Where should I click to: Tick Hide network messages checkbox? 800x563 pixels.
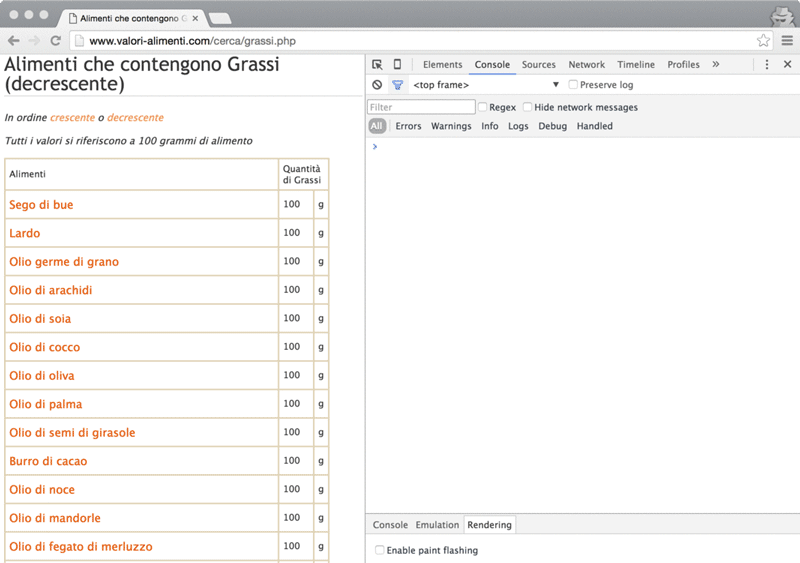pyautogui.click(x=528, y=107)
